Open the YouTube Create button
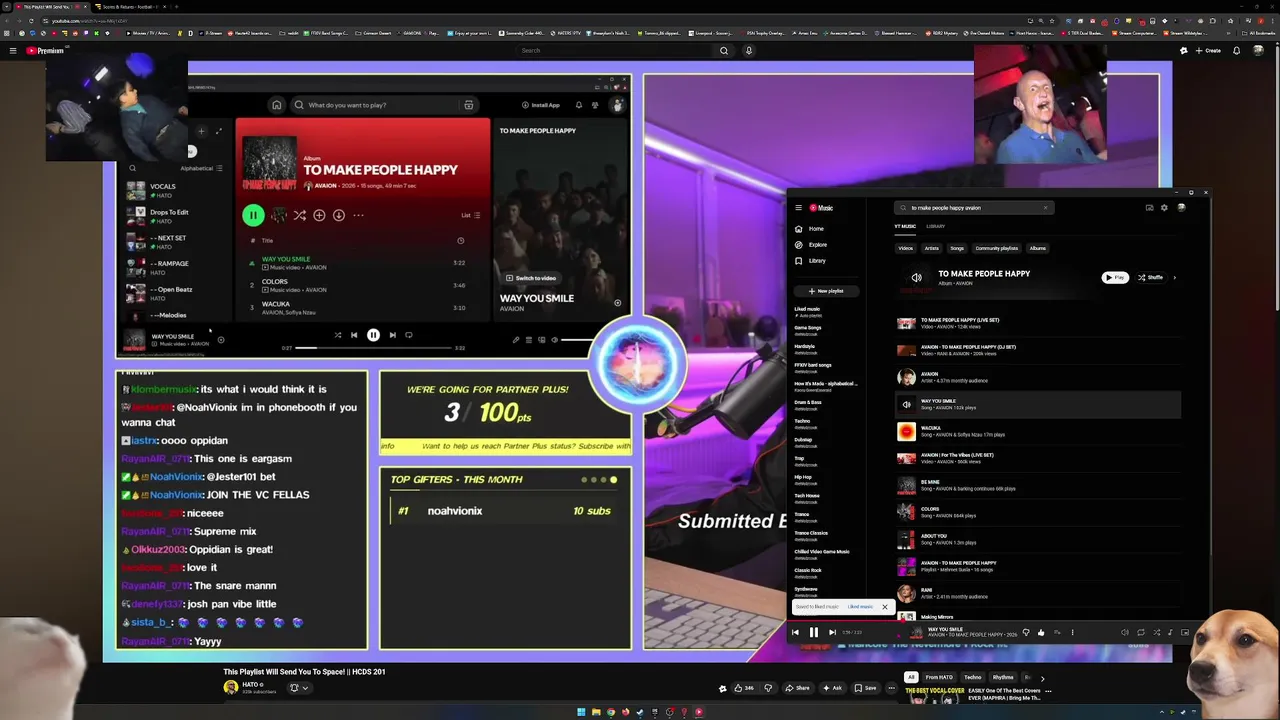The height and width of the screenshot is (720, 1280). coord(1209,51)
